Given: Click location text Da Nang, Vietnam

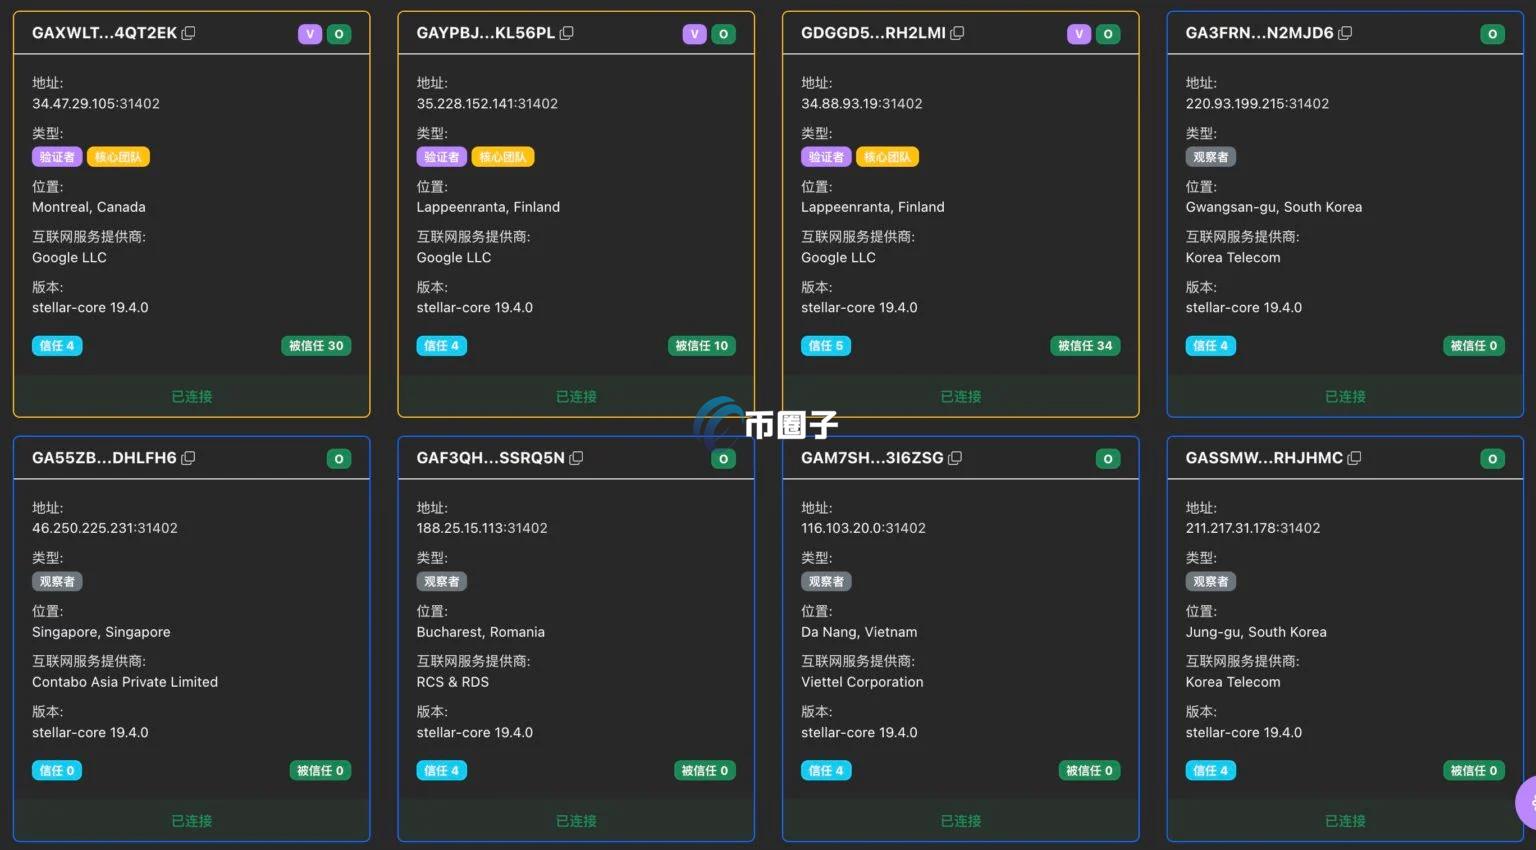Looking at the screenshot, I should [859, 632].
